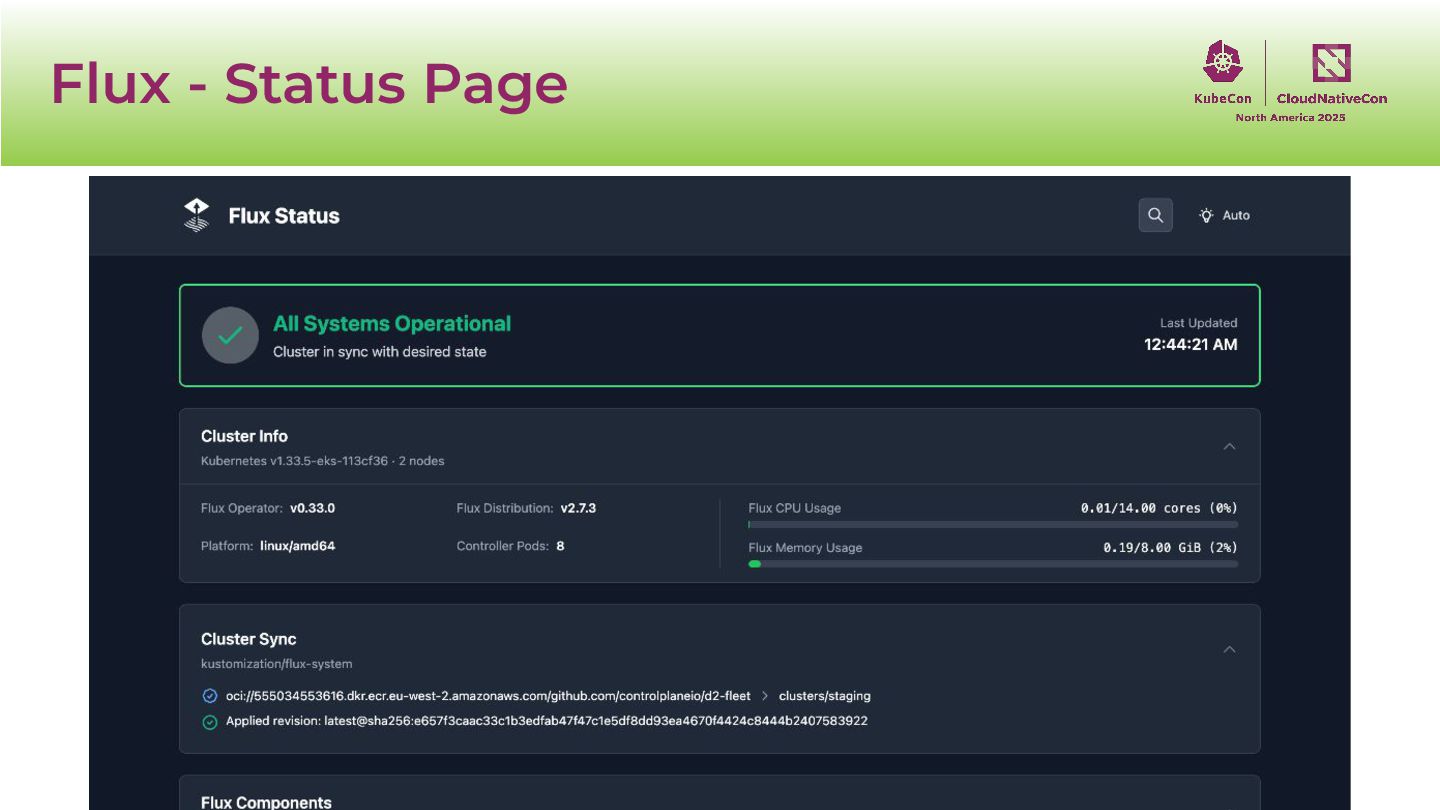Click the Cluster Info heading
This screenshot has width=1440, height=810.
click(x=244, y=436)
